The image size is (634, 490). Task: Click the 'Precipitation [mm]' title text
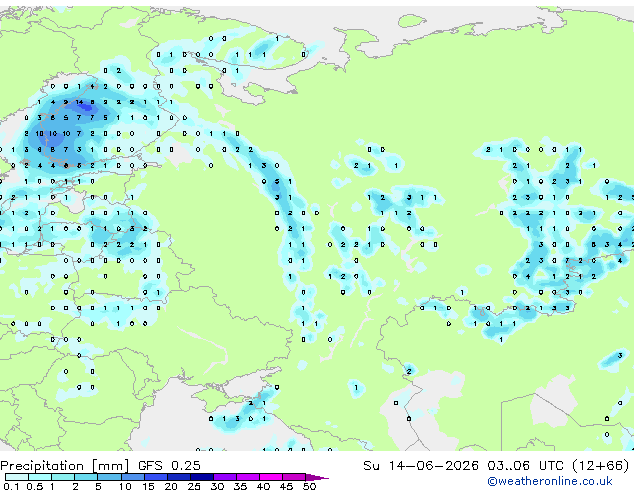point(65,466)
